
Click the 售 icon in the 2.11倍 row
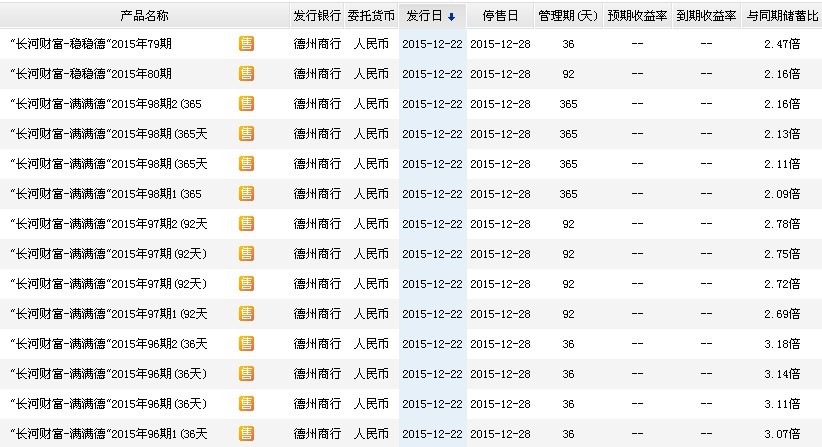[246, 163]
